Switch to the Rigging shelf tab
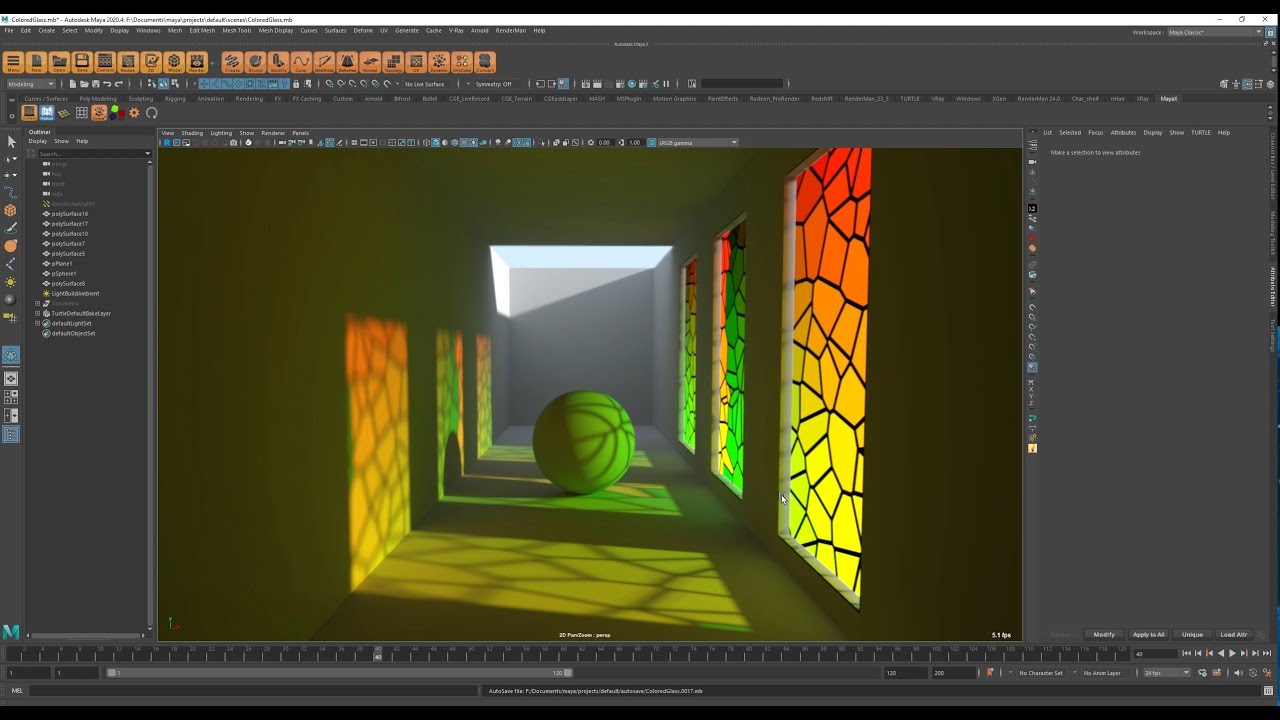The height and width of the screenshot is (720, 1280). coord(175,99)
